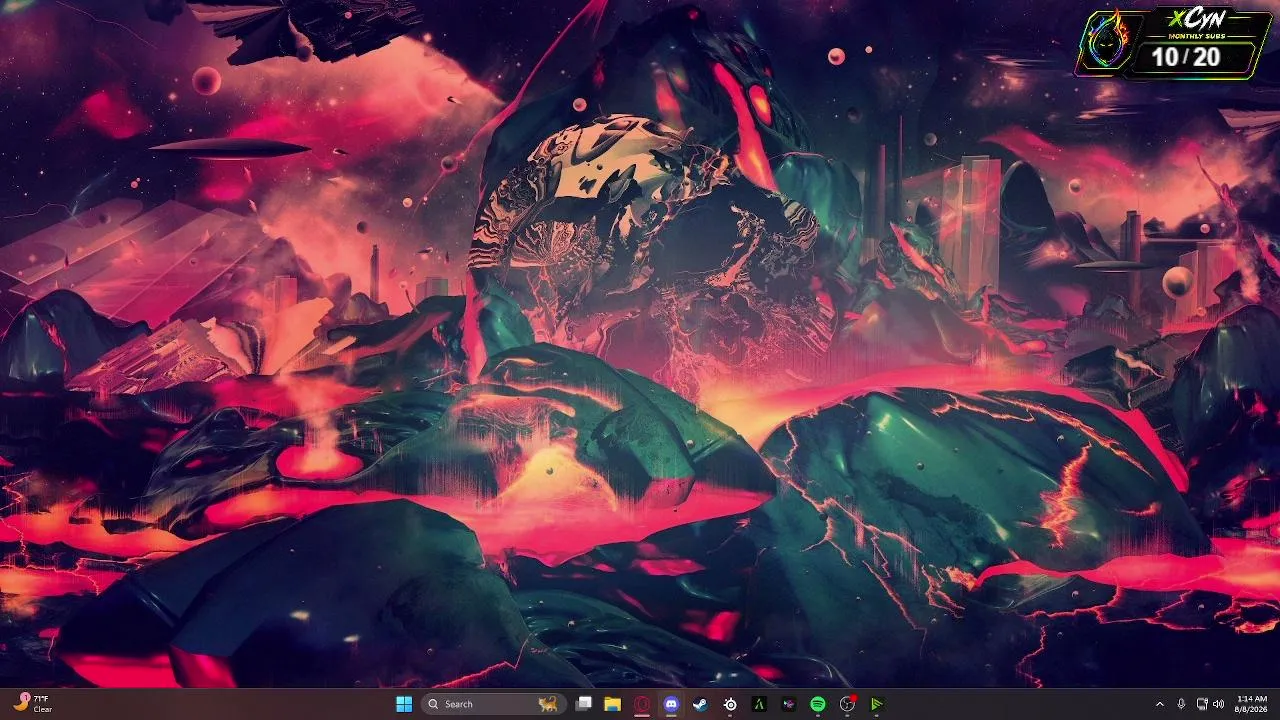The width and height of the screenshot is (1280, 720).
Task: Open Task View from the taskbar
Action: point(584,704)
